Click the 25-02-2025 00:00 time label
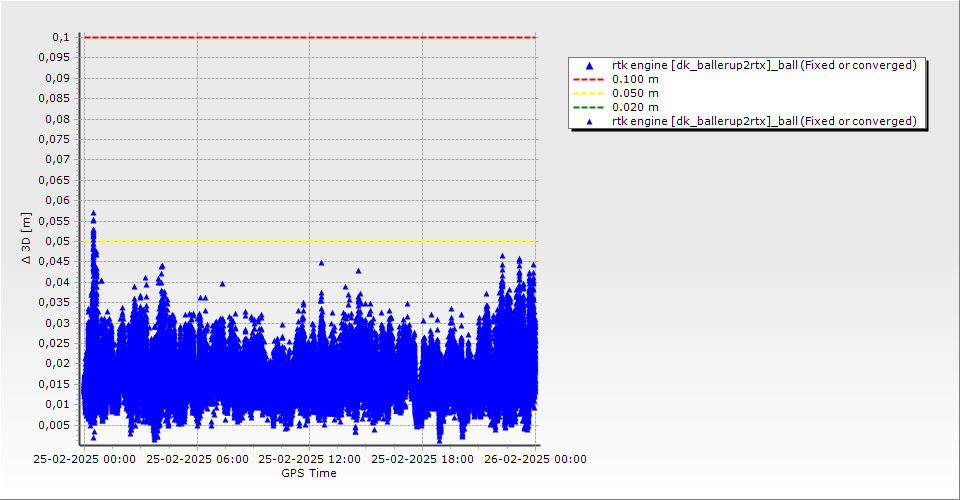 [84, 459]
